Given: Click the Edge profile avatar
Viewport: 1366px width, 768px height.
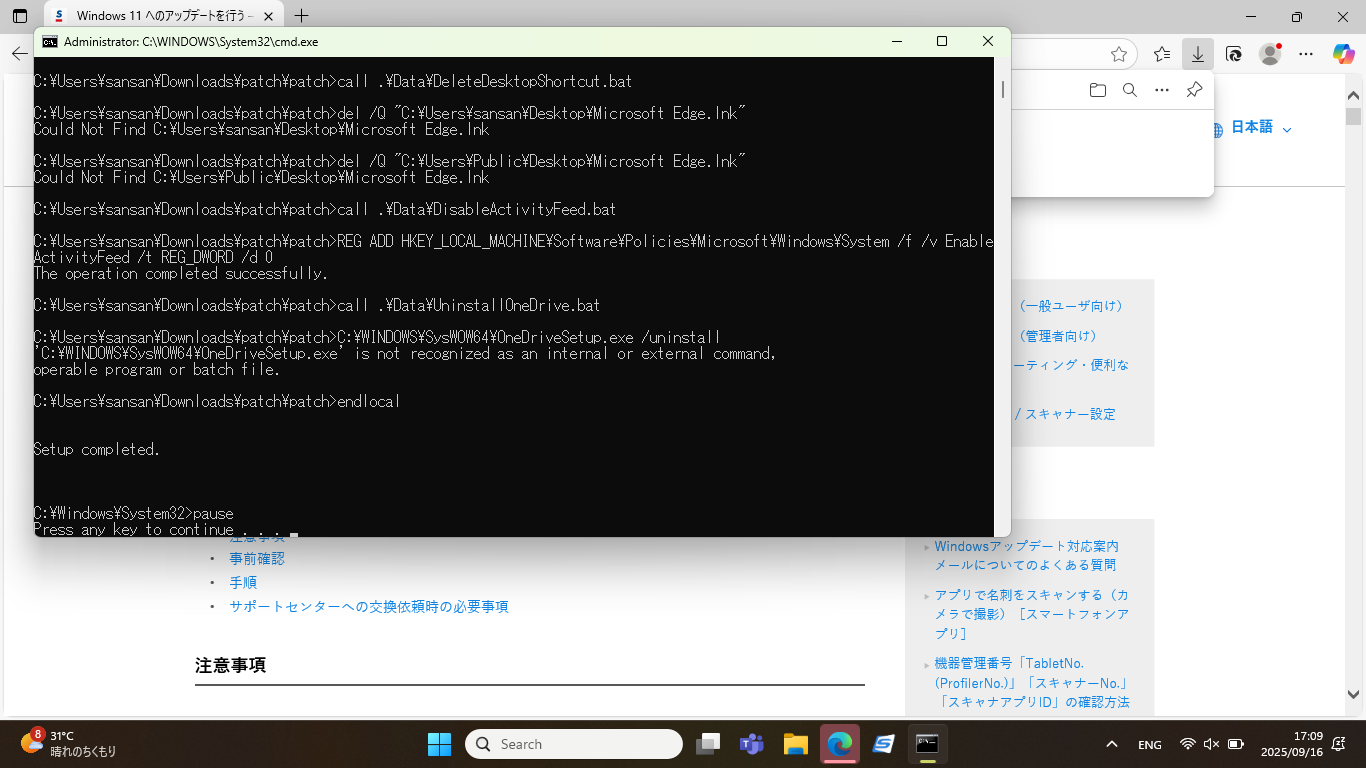Looking at the screenshot, I should (x=1270, y=54).
